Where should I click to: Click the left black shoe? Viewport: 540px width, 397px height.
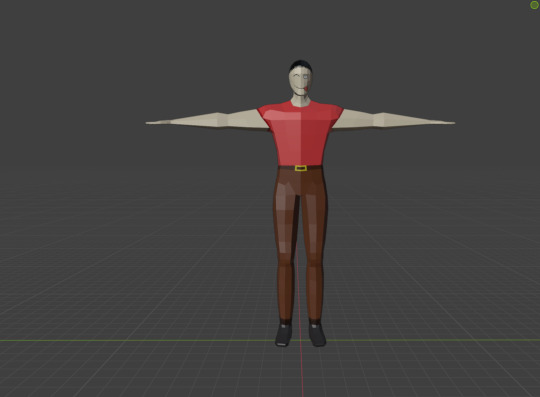click(x=284, y=335)
